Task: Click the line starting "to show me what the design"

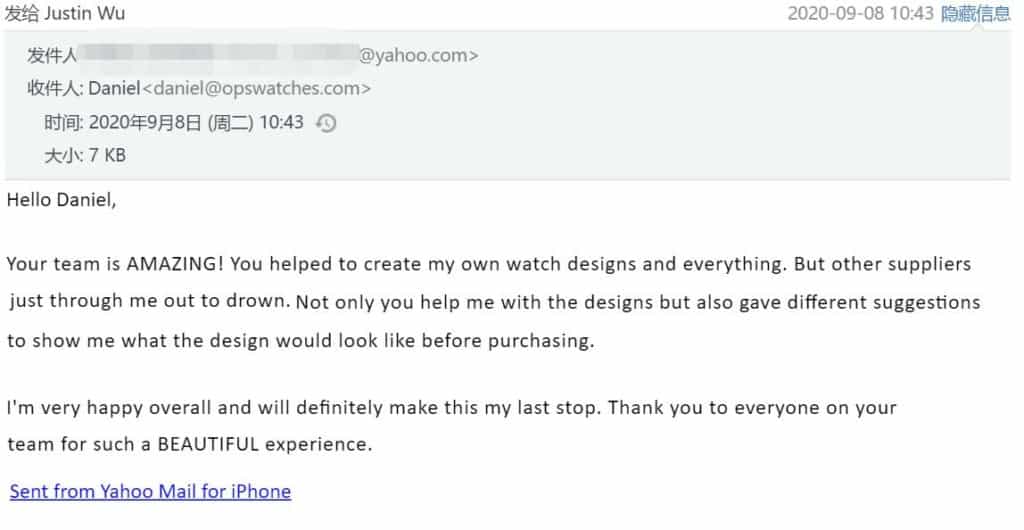Action: click(x=300, y=340)
